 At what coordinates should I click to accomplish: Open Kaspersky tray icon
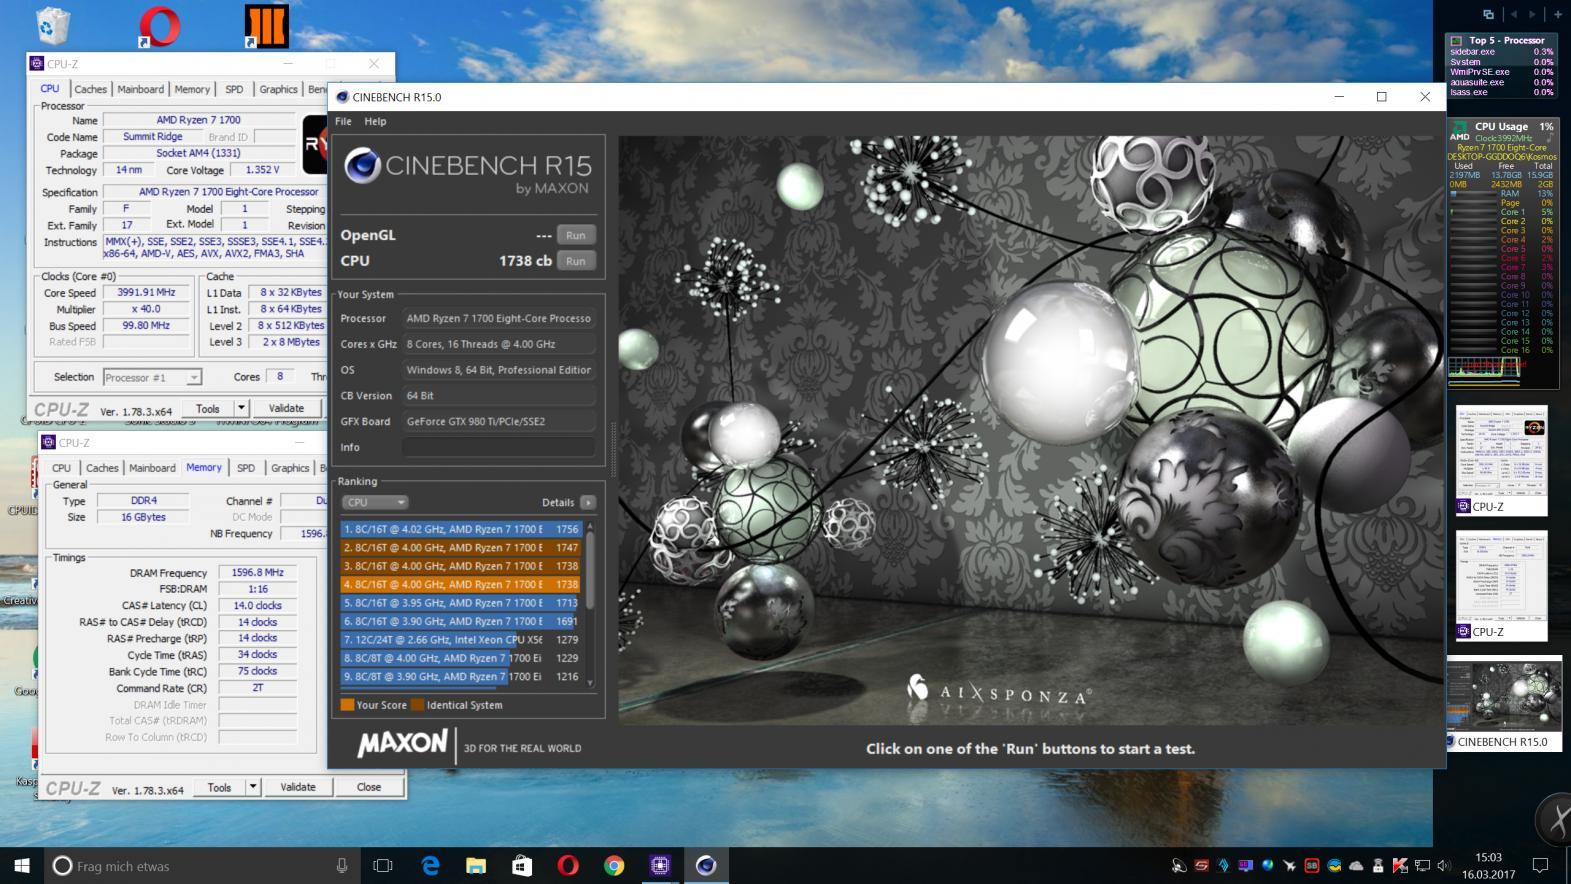coord(1400,866)
